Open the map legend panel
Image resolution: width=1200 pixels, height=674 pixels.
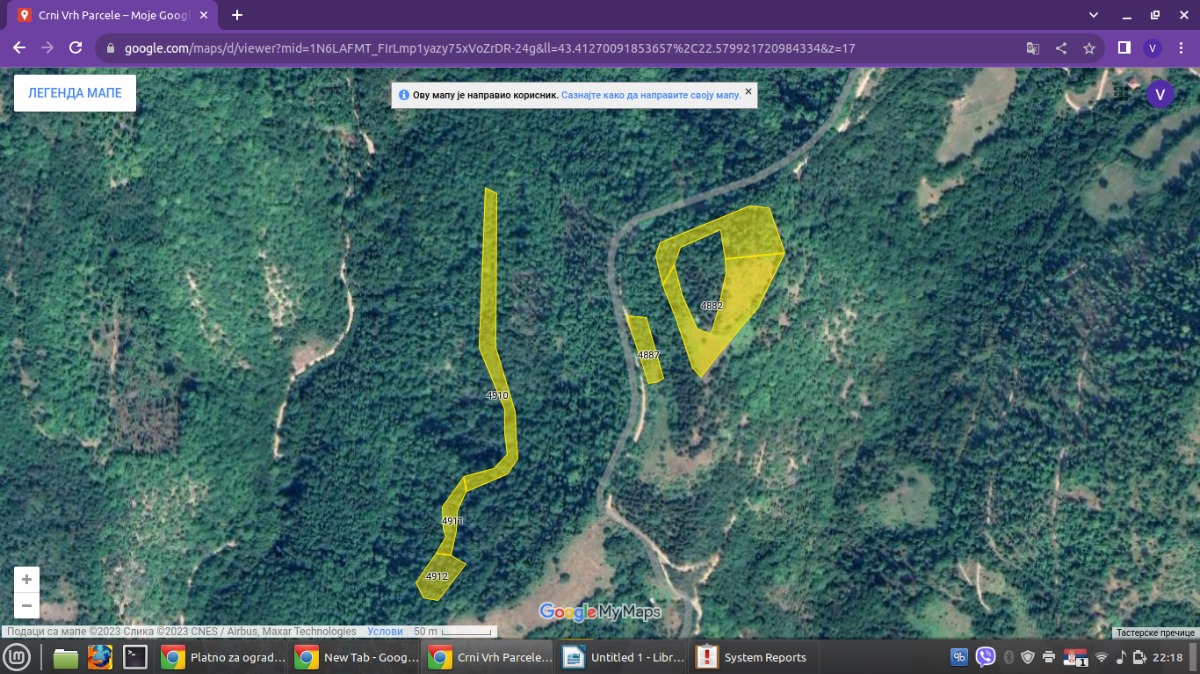(75, 93)
